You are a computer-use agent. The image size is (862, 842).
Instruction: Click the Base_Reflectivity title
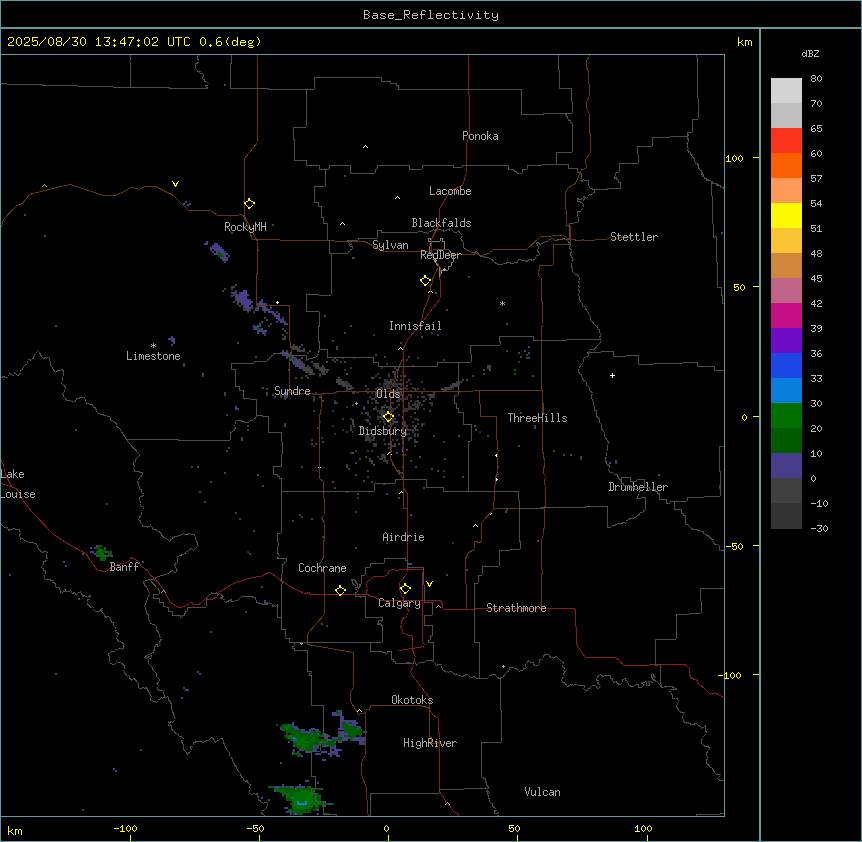[x=431, y=15]
